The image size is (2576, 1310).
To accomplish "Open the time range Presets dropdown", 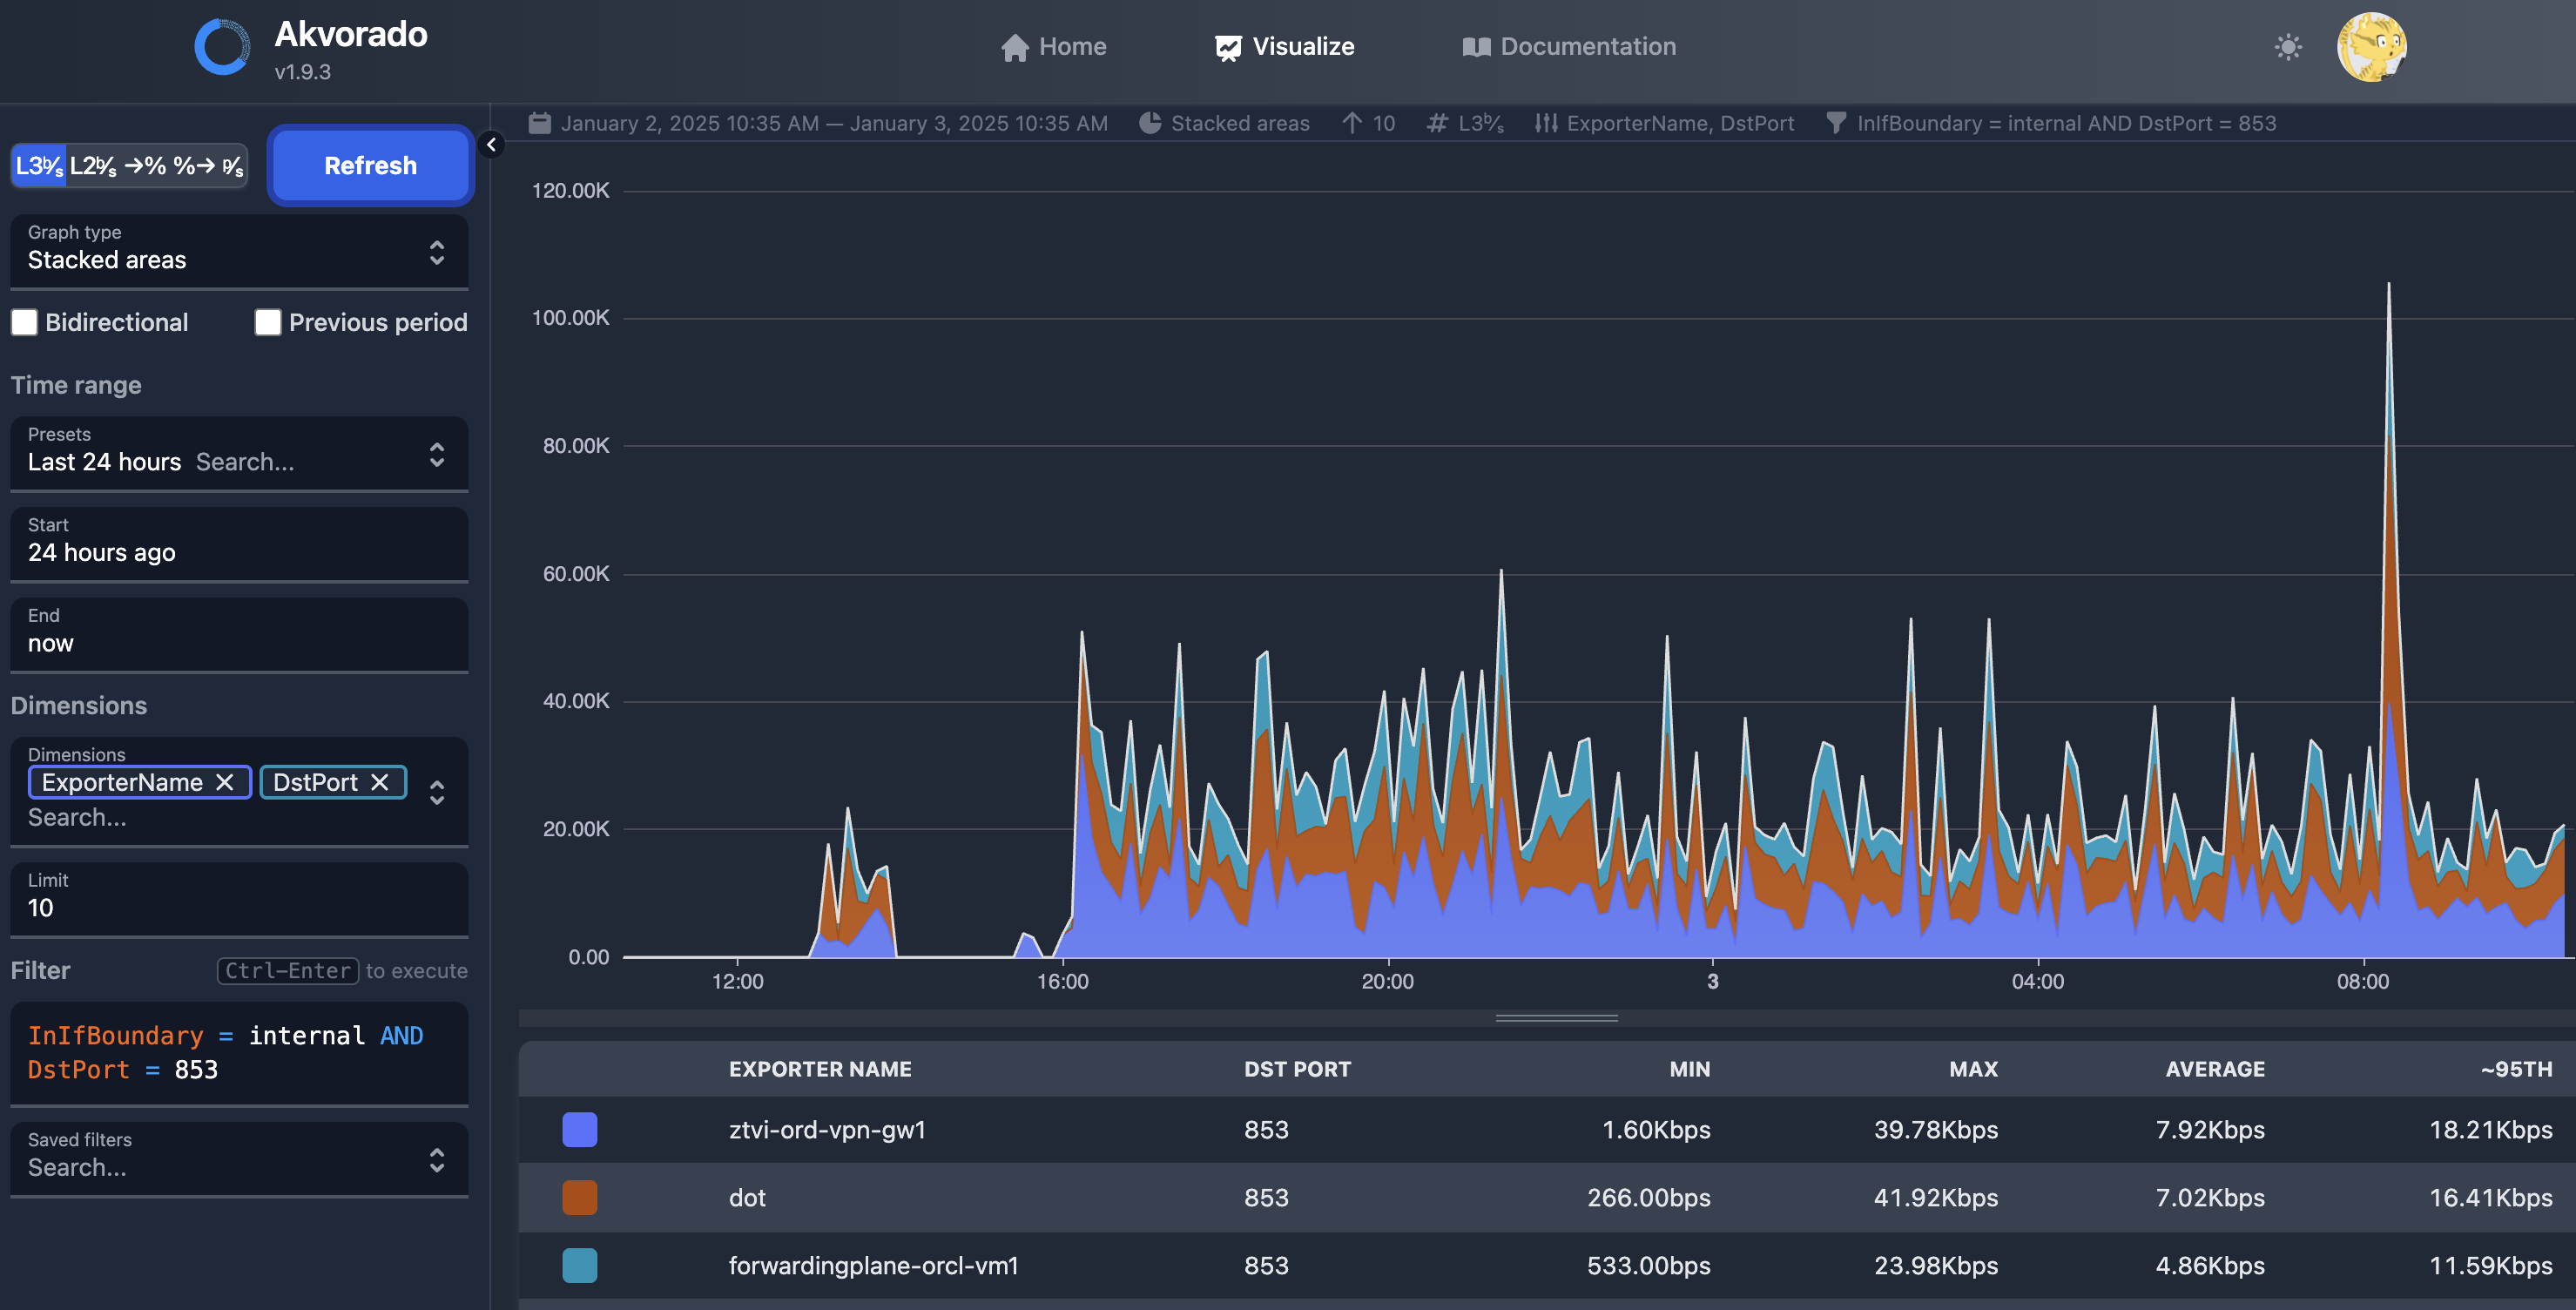I will click(239, 453).
